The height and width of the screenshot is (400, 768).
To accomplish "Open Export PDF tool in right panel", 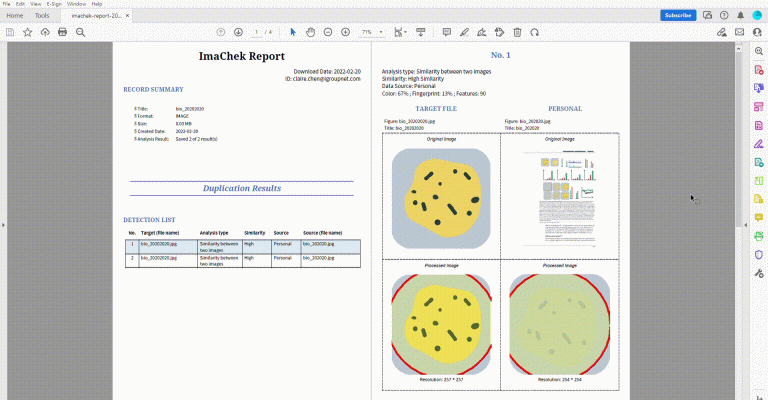I will point(759,88).
